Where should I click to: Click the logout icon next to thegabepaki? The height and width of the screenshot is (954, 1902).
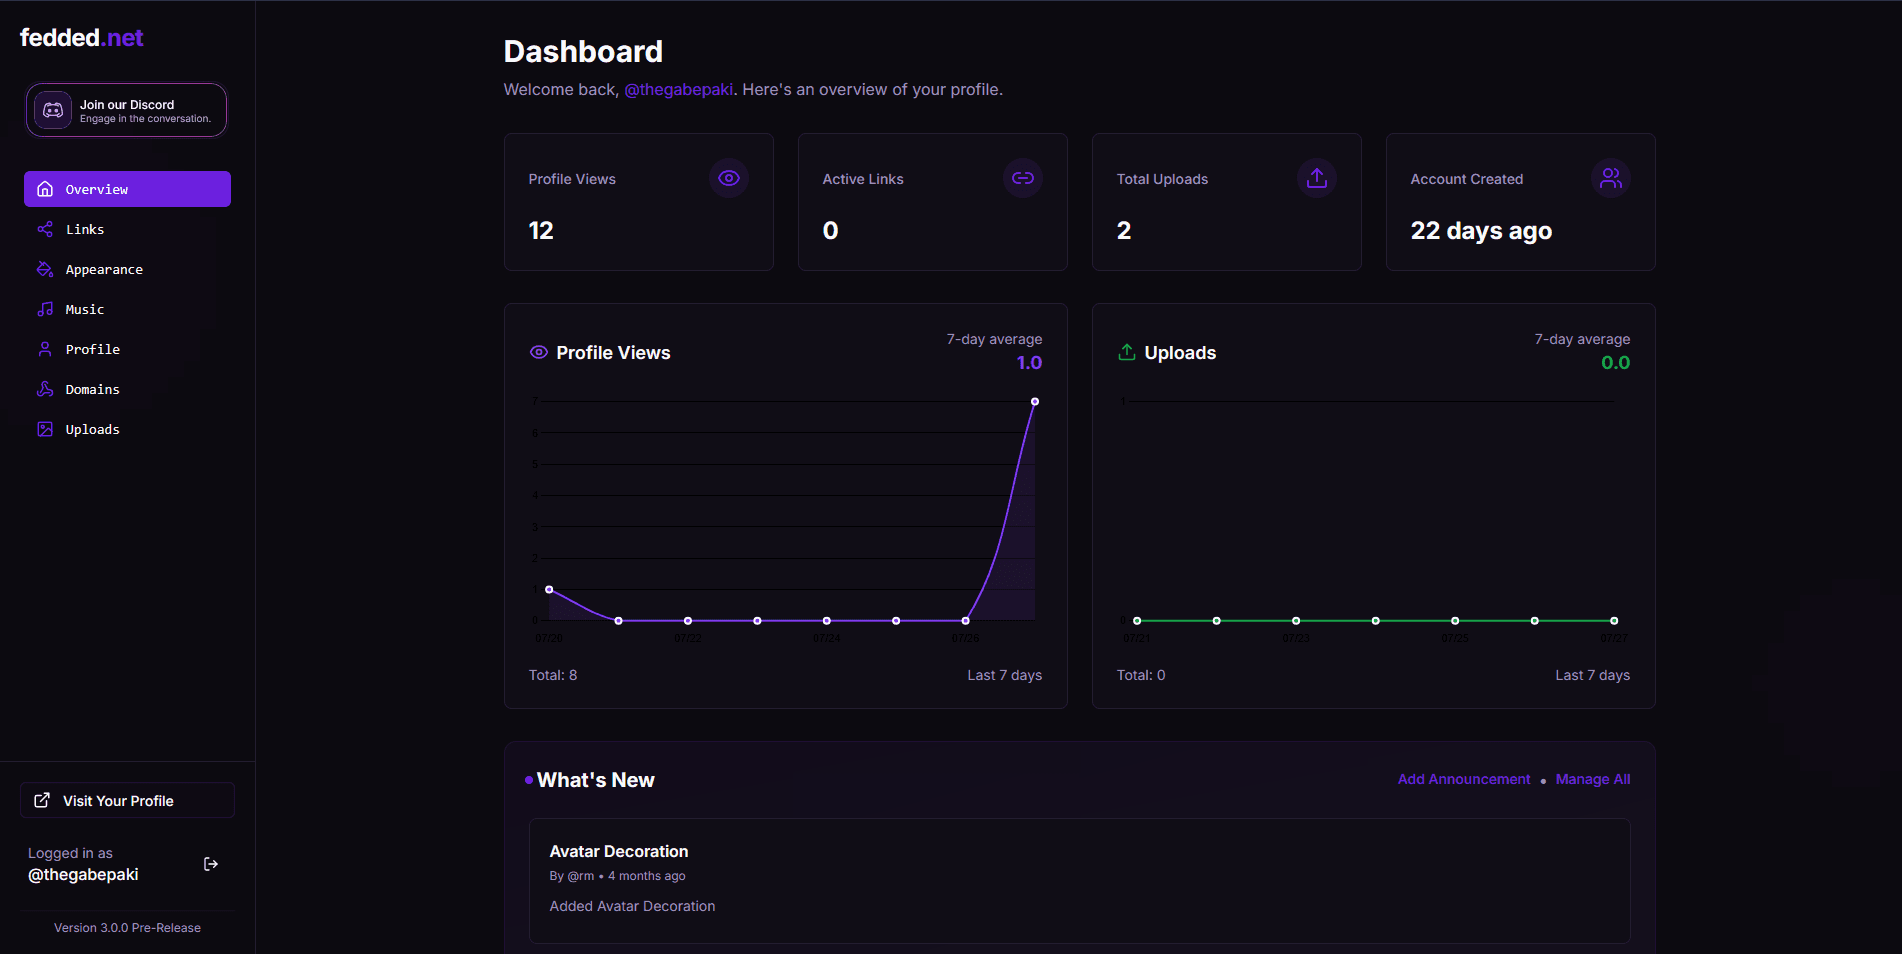tap(211, 863)
